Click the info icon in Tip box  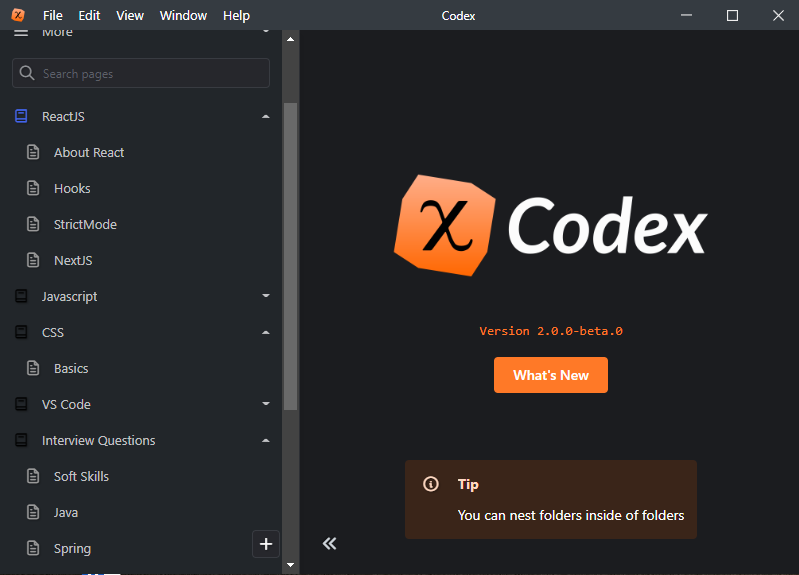[x=431, y=484]
